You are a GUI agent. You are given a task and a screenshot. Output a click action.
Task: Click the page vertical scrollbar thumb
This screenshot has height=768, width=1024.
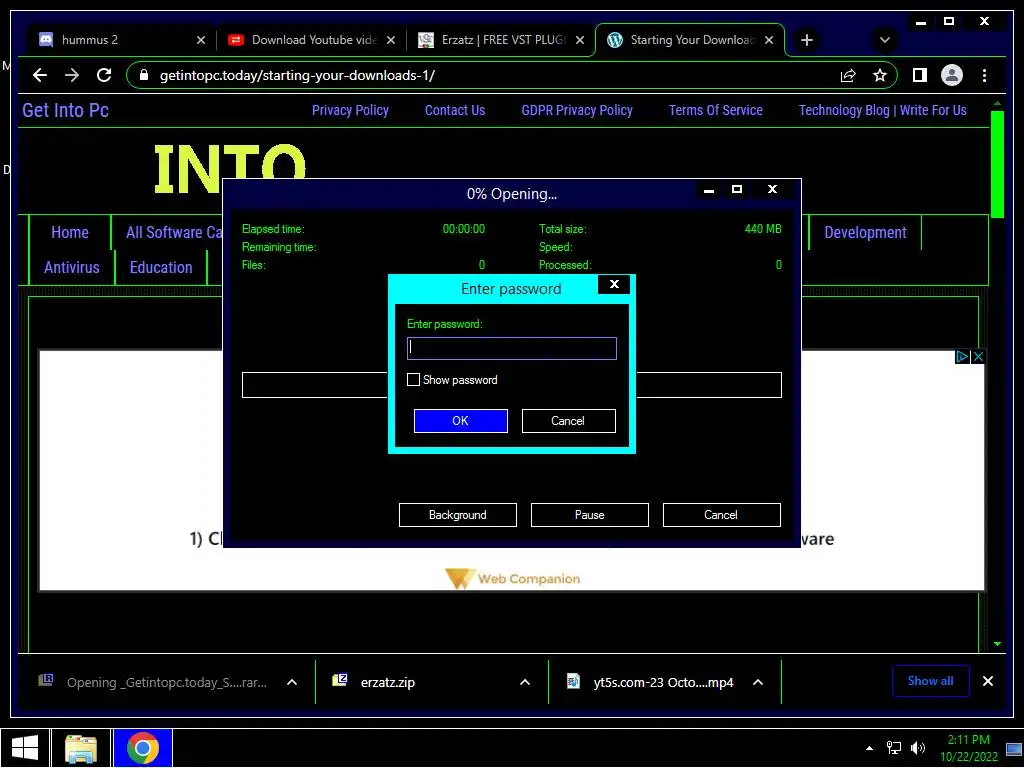pyautogui.click(x=997, y=165)
